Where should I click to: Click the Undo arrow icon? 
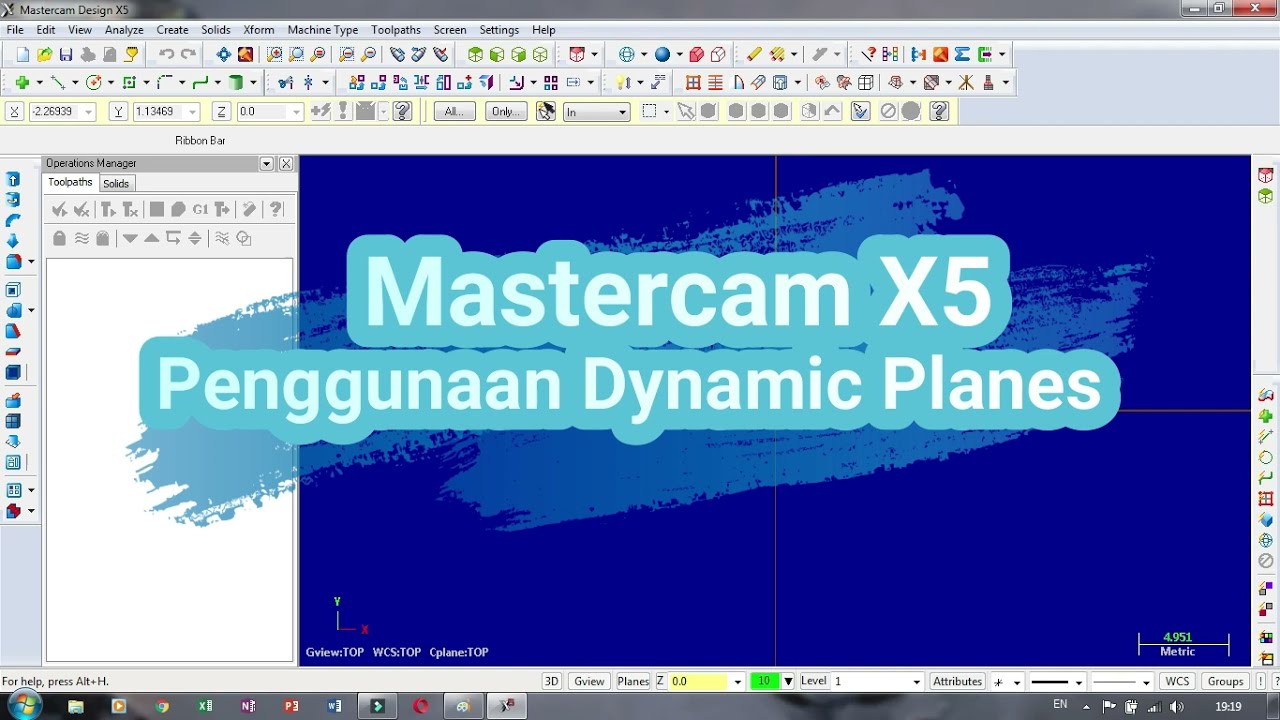(166, 54)
